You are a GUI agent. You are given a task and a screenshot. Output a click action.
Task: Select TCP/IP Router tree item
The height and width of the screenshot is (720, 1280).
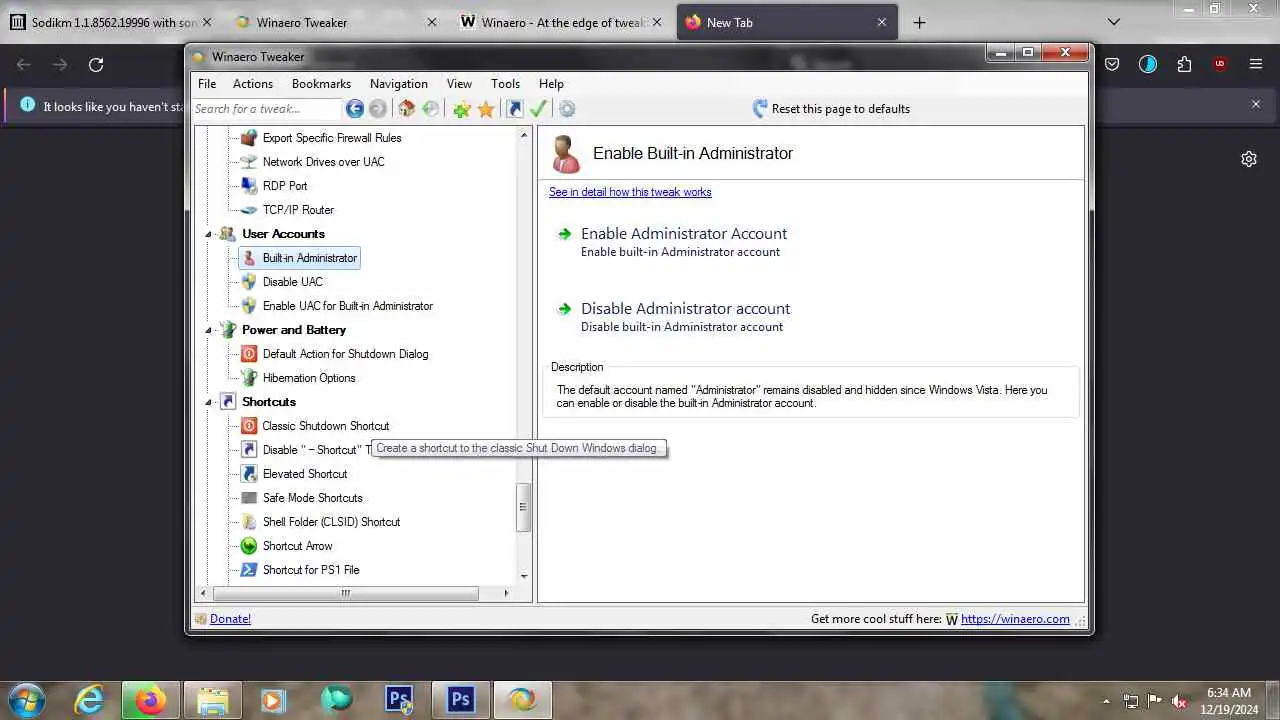[298, 210]
